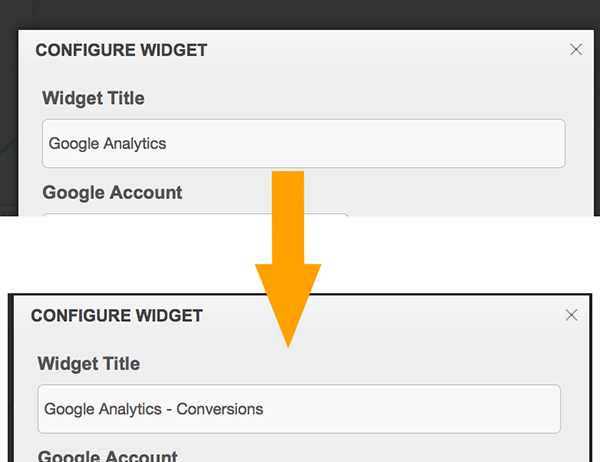Click the "Widget Title" label in lower dialog
The height and width of the screenshot is (462, 600).
[89, 364]
